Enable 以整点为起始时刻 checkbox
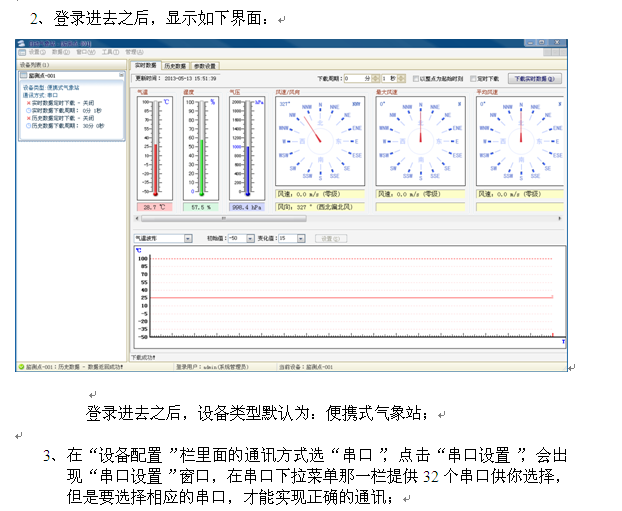622x511 pixels. tap(416, 78)
